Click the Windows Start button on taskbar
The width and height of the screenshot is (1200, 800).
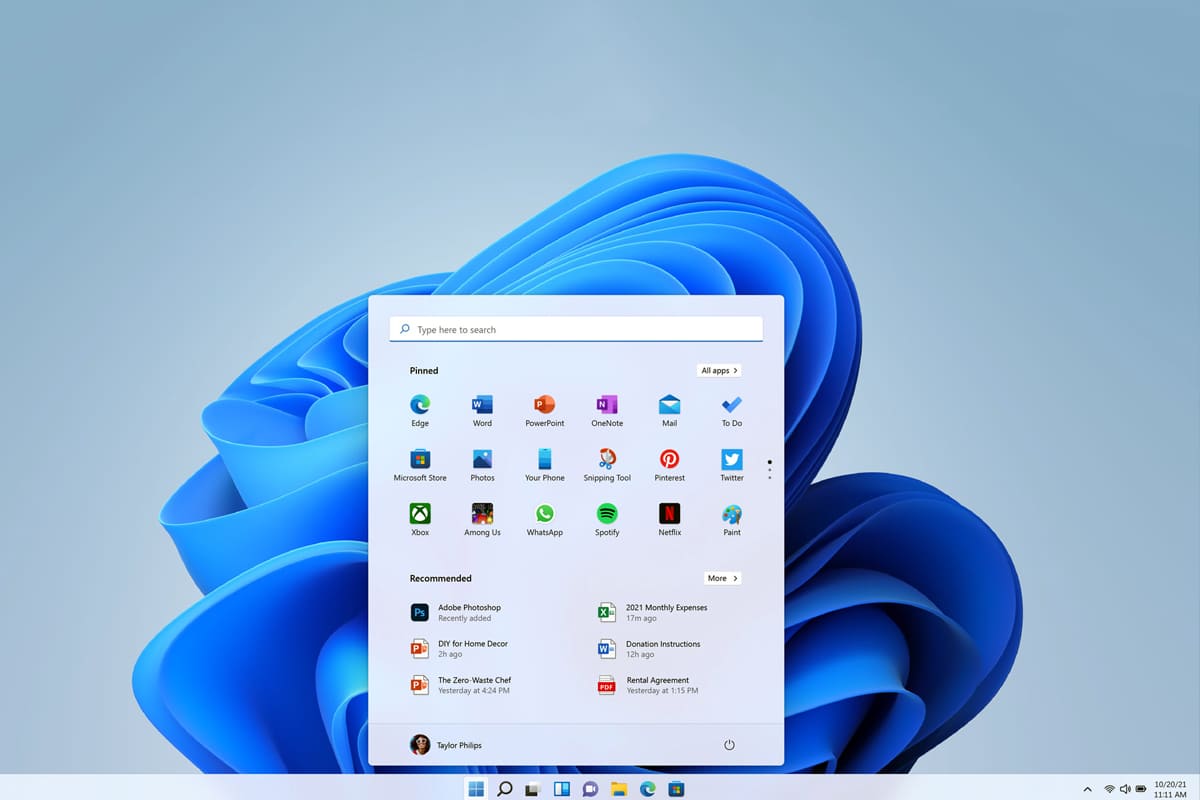(x=476, y=788)
